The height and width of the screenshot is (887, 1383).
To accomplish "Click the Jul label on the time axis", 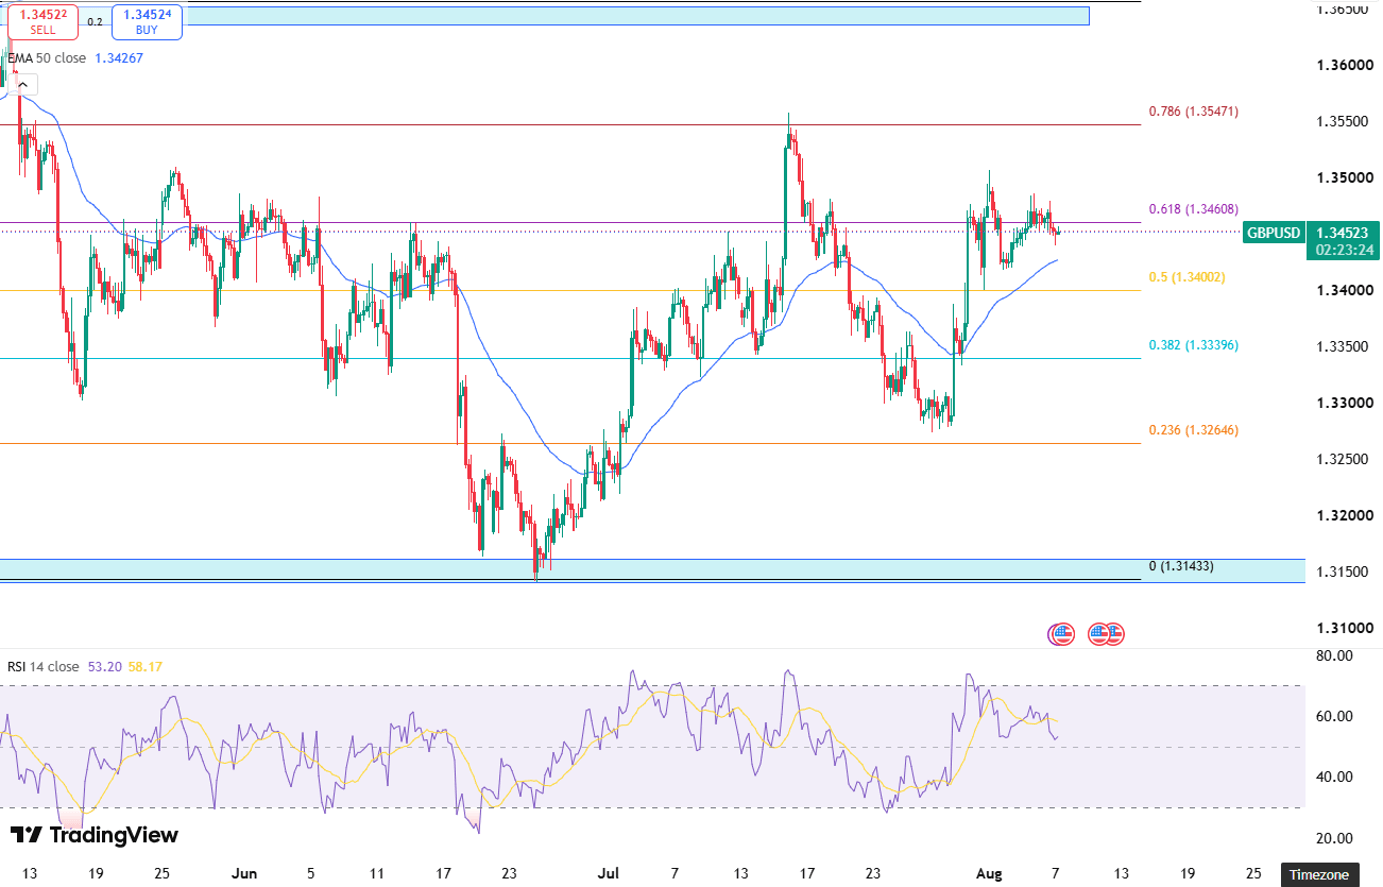I will (608, 873).
